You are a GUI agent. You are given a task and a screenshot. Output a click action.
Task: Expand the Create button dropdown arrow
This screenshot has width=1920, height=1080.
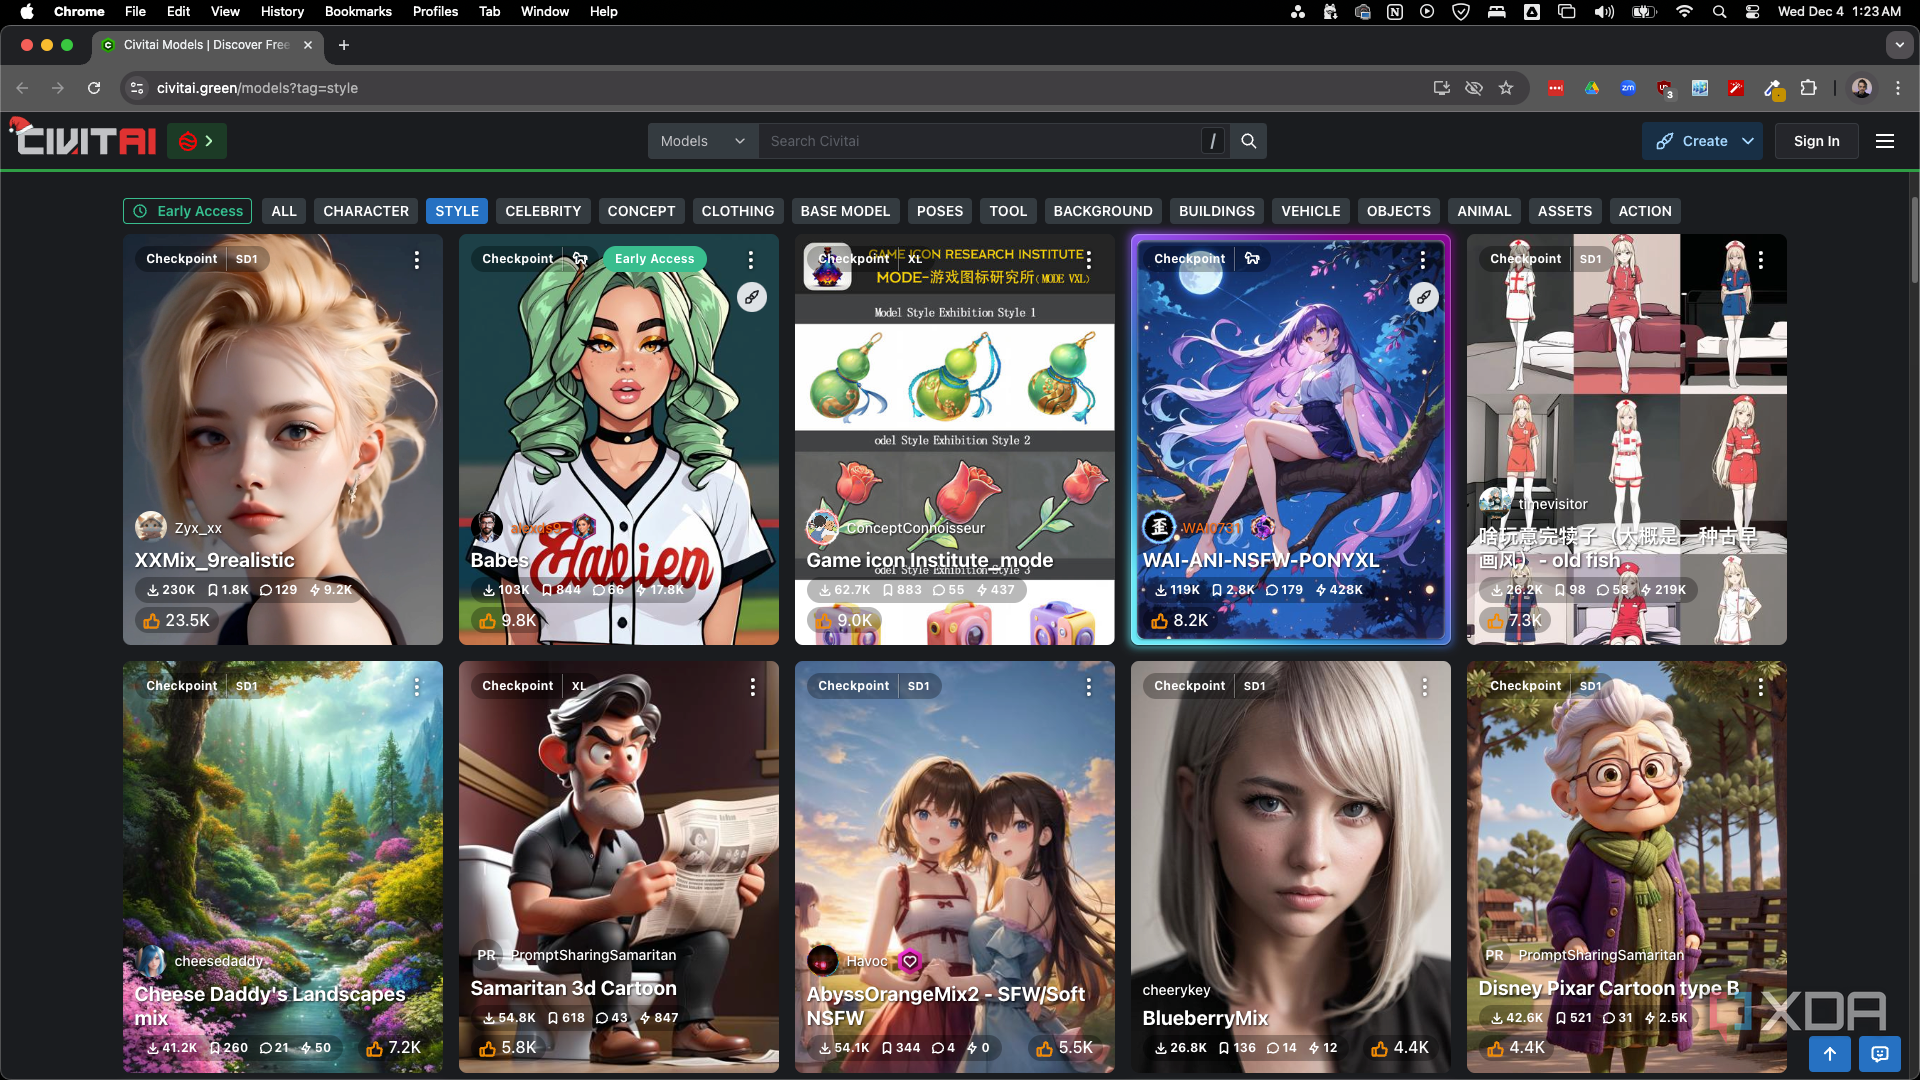[x=1748, y=141]
